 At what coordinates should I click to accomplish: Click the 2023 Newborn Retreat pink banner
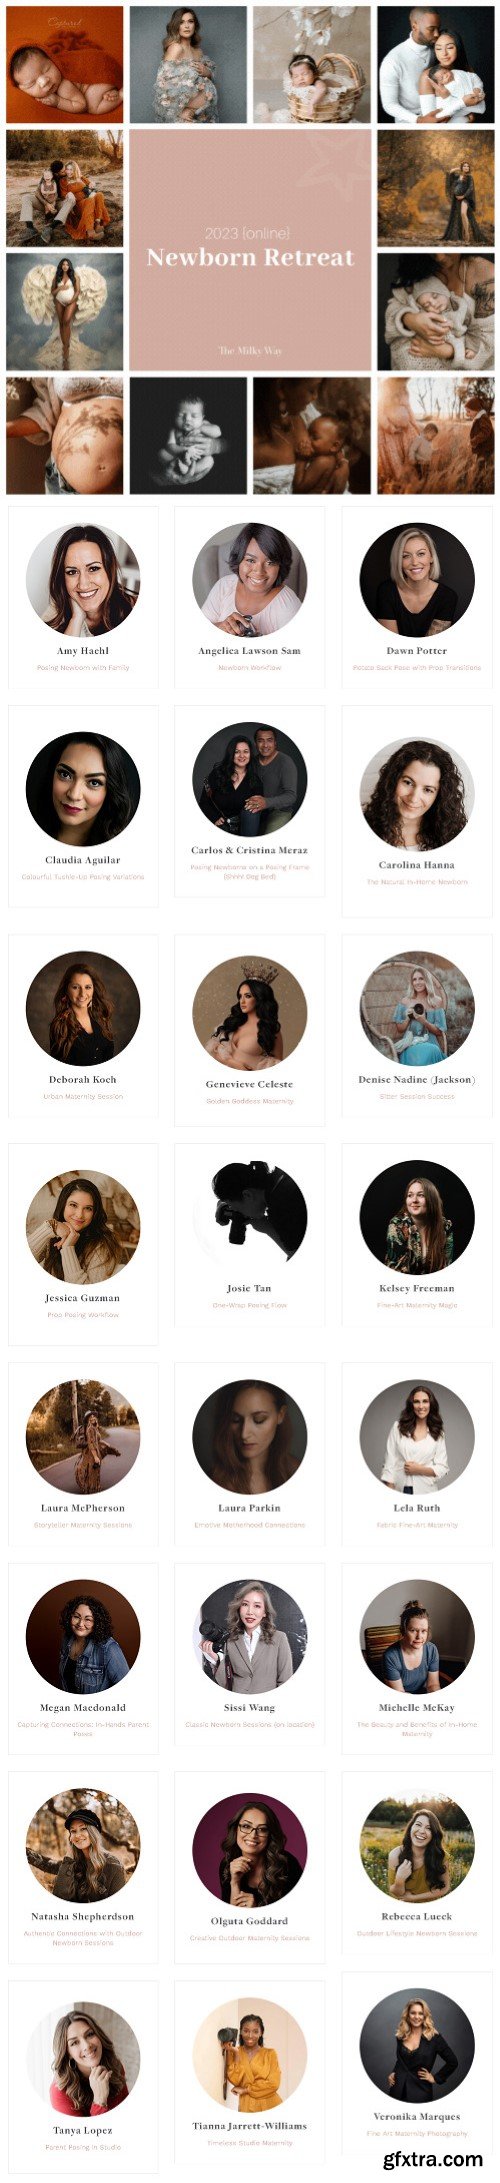250,250
